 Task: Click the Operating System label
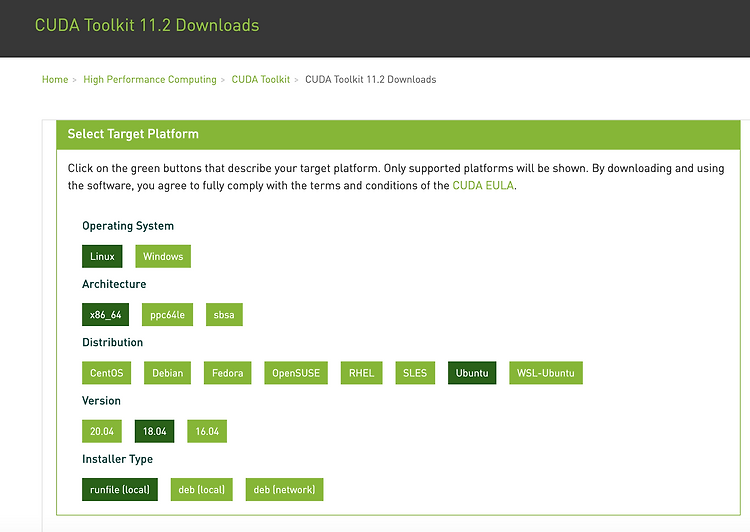tap(128, 226)
